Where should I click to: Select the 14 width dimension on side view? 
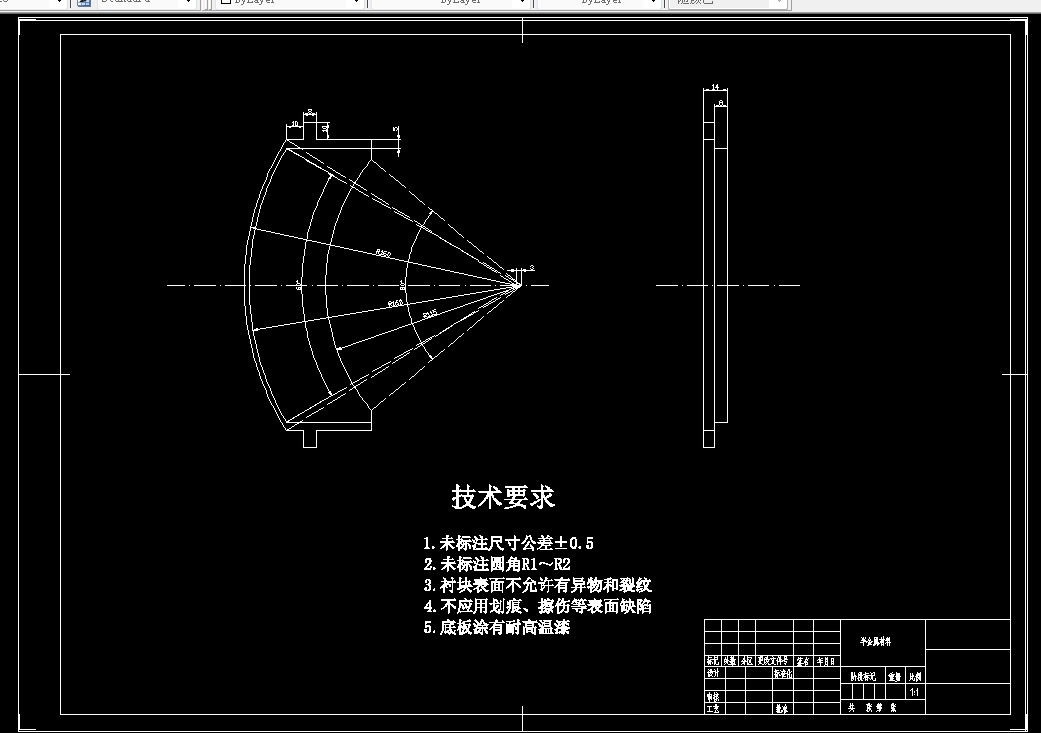[715, 87]
